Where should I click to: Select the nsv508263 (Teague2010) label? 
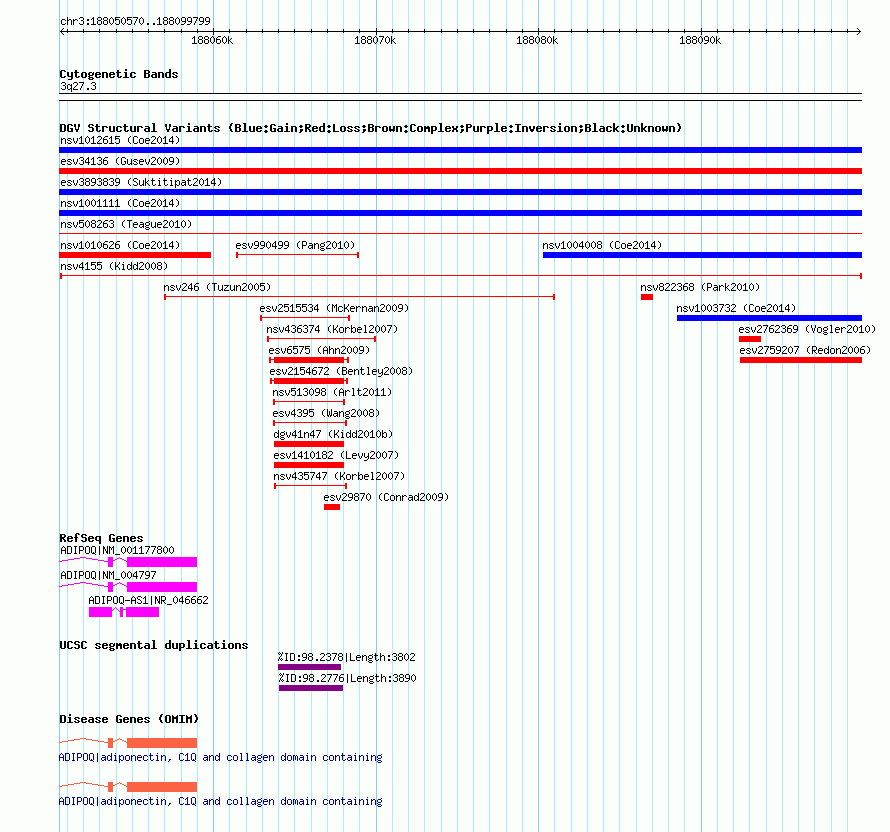pos(126,224)
